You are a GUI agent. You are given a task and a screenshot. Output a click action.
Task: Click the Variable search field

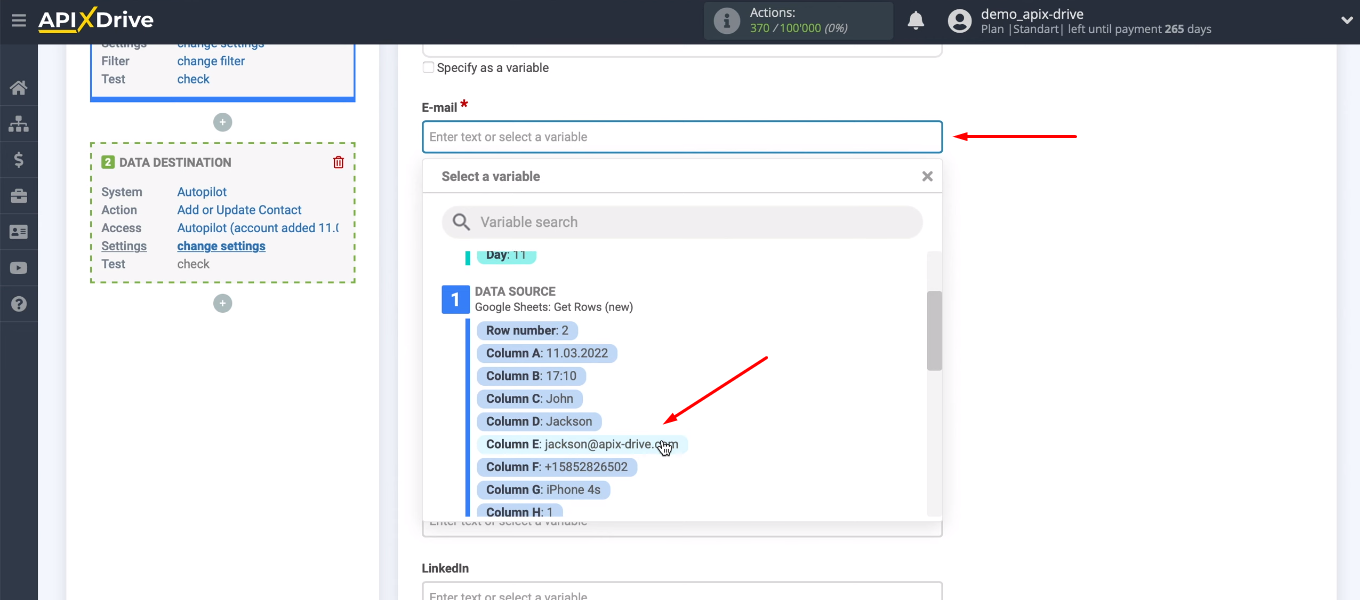[682, 222]
